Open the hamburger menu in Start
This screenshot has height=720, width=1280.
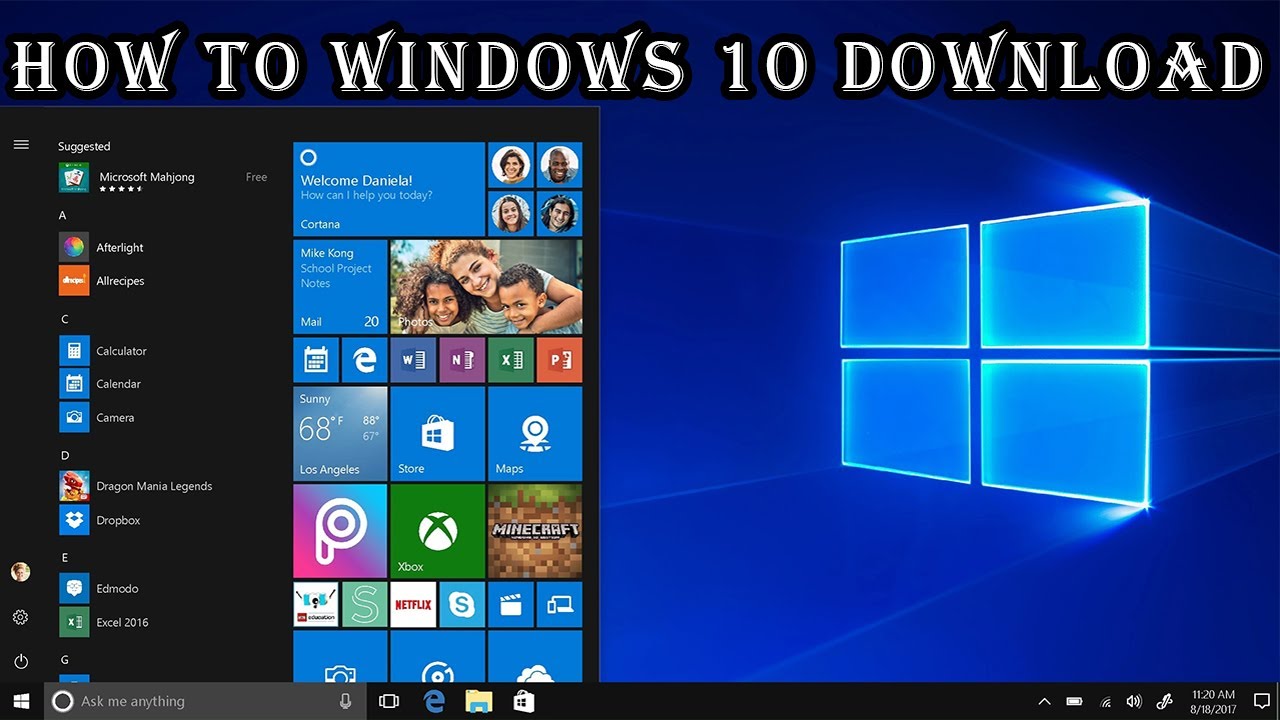coord(21,145)
